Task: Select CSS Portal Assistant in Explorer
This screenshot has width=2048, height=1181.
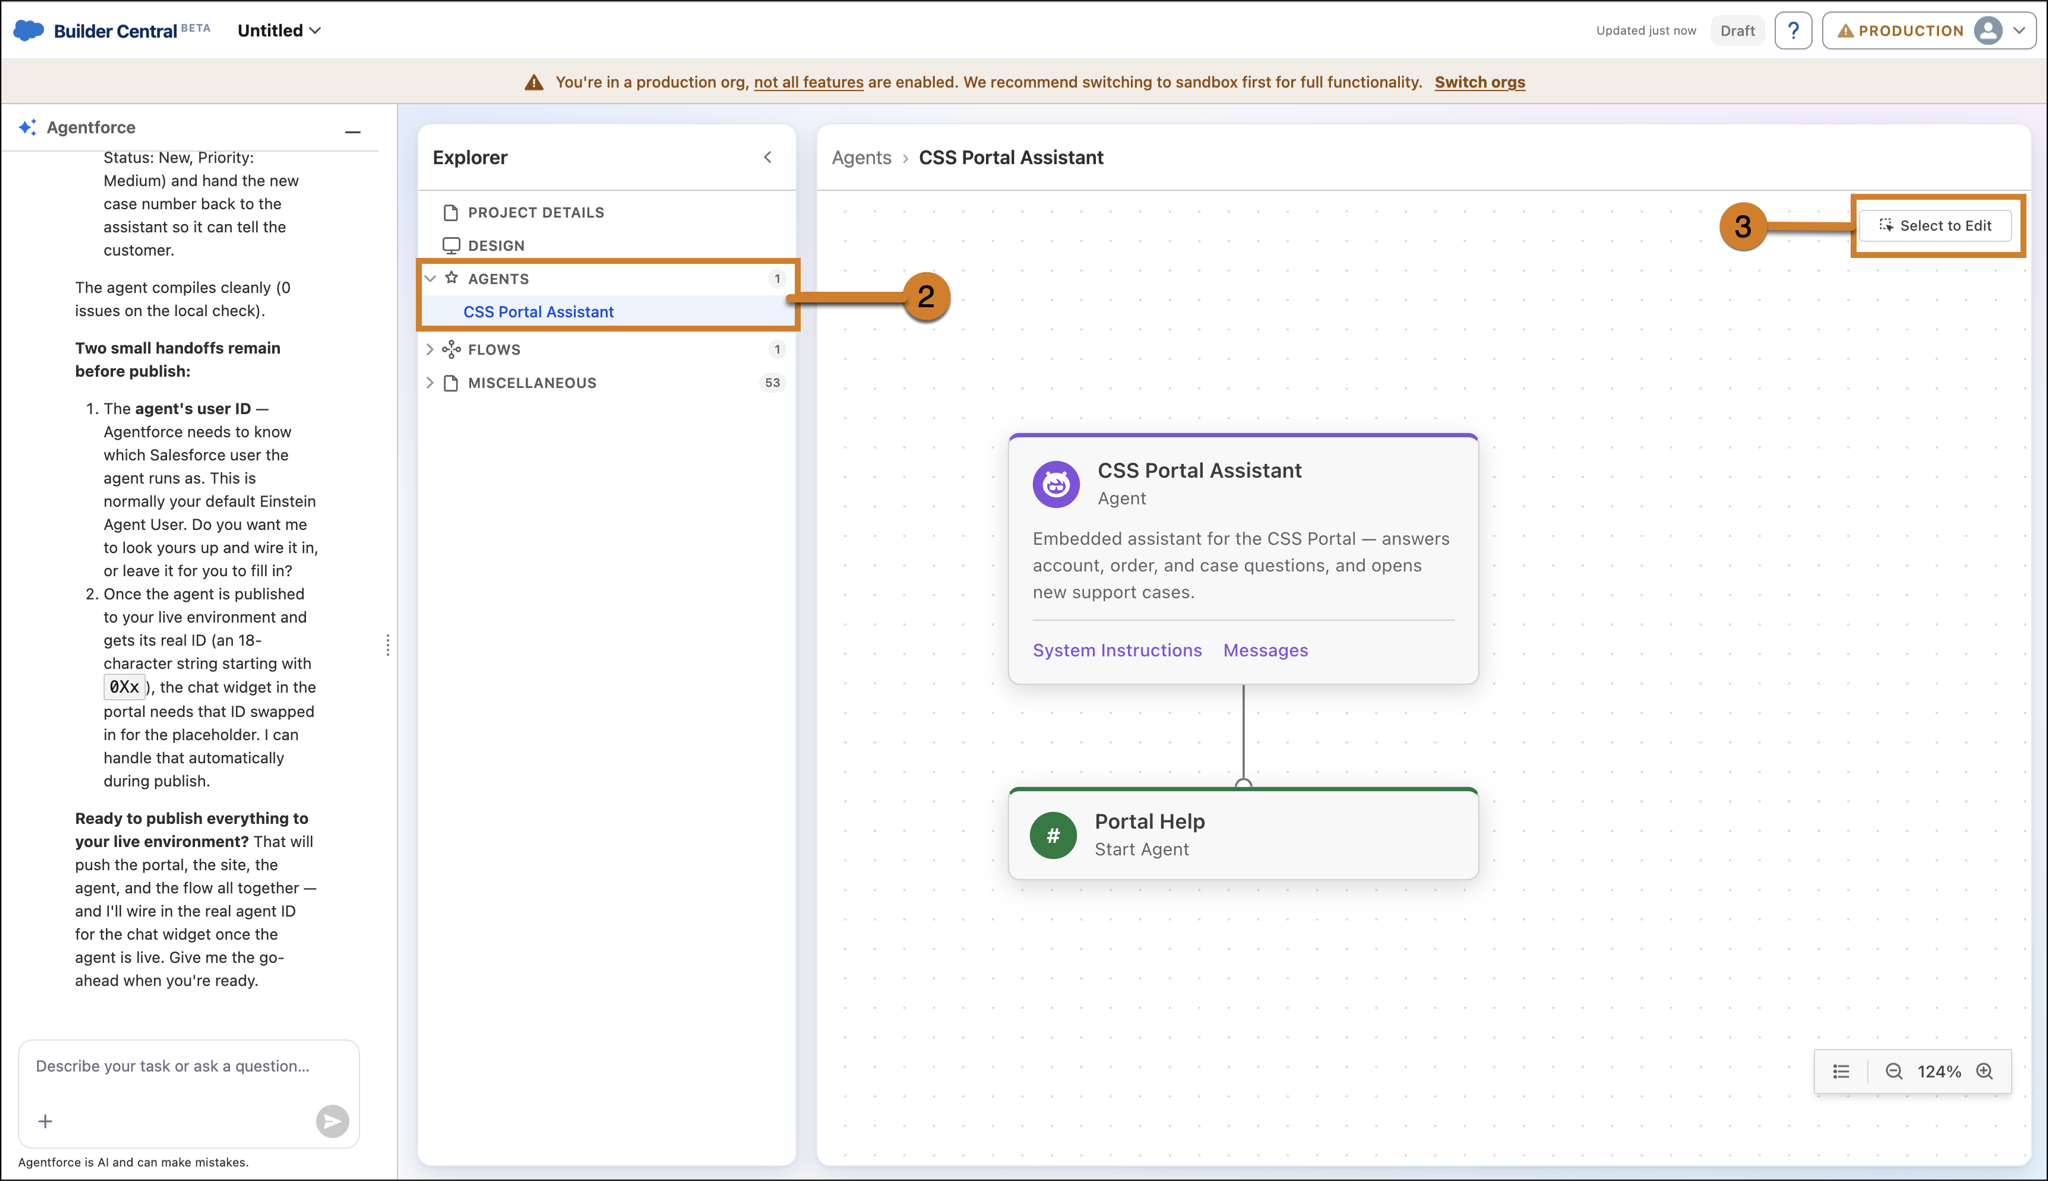Action: 608,312
